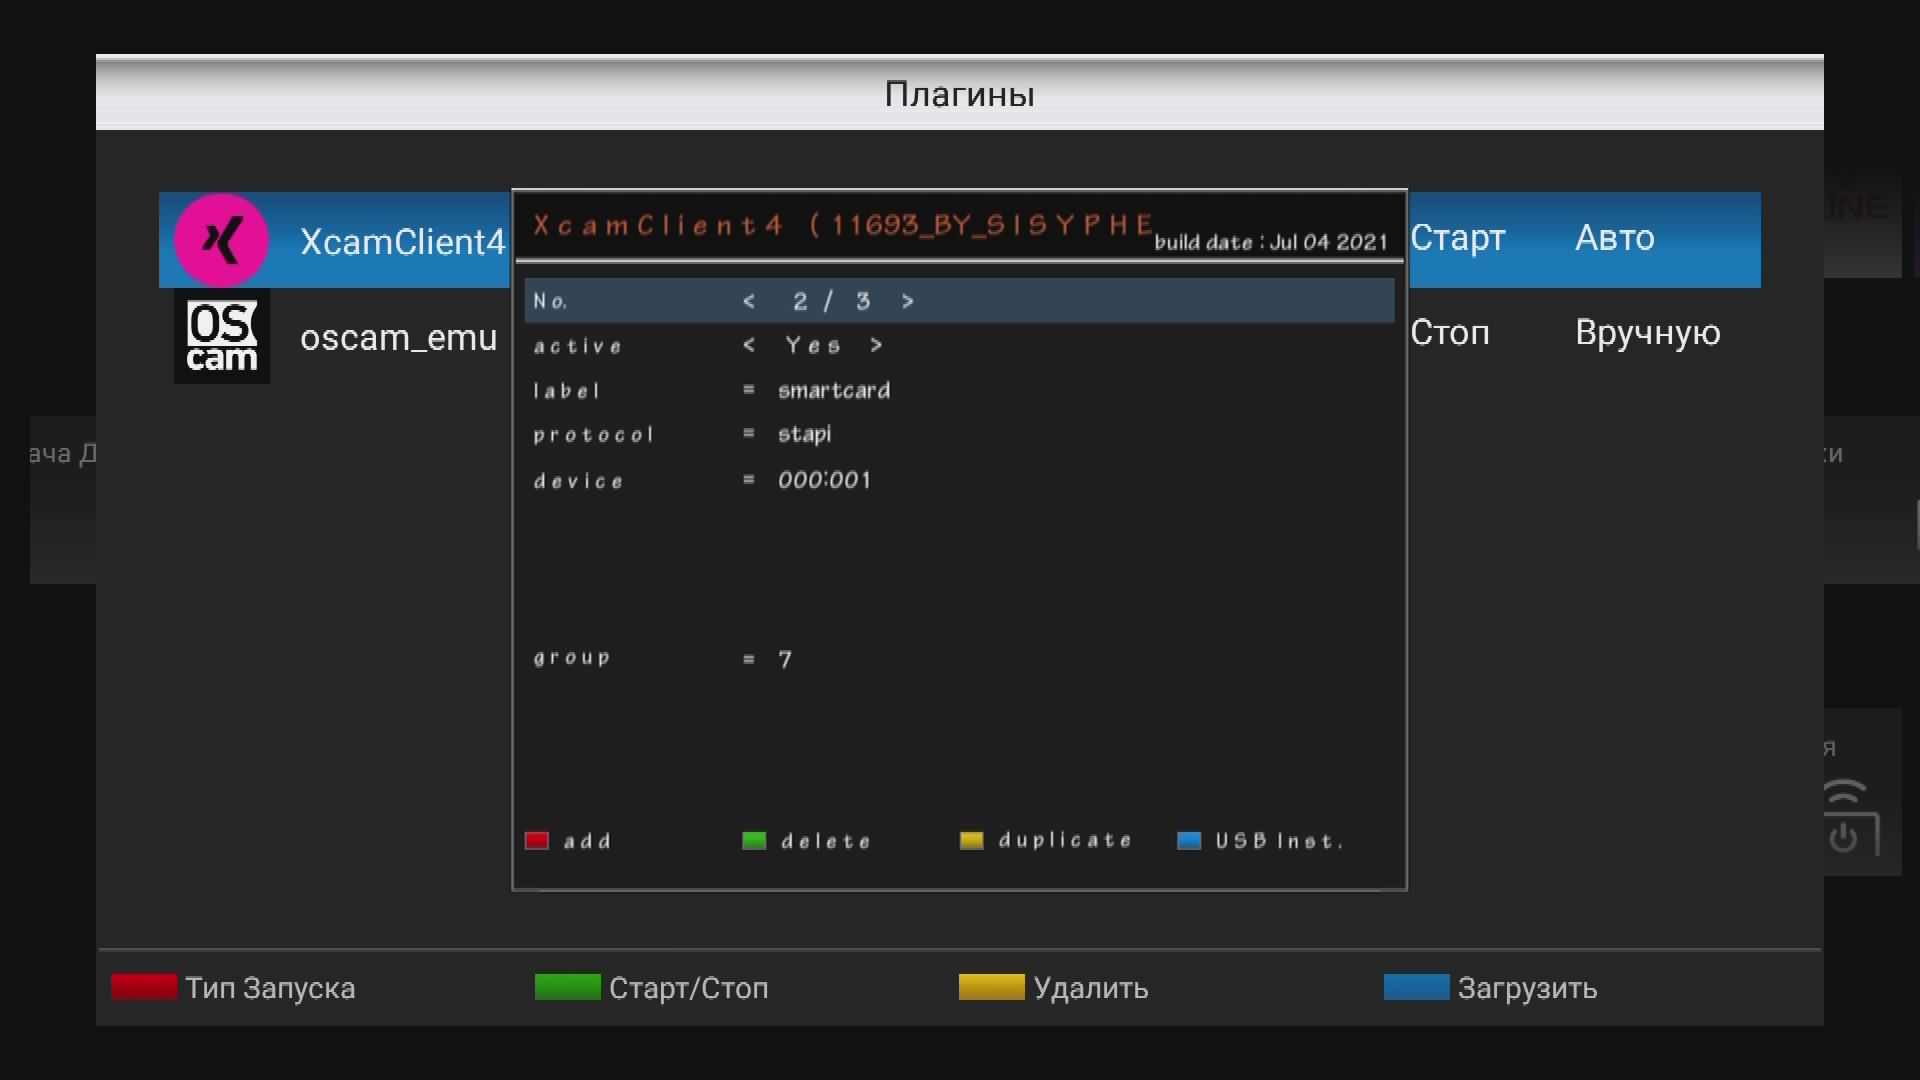
Task: Click Тип Запуска at the bottom
Action: 270,988
